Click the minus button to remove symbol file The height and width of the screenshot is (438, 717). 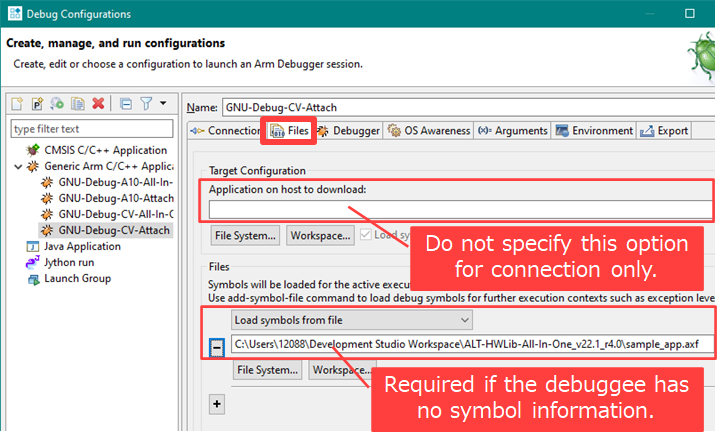pyautogui.click(x=216, y=345)
